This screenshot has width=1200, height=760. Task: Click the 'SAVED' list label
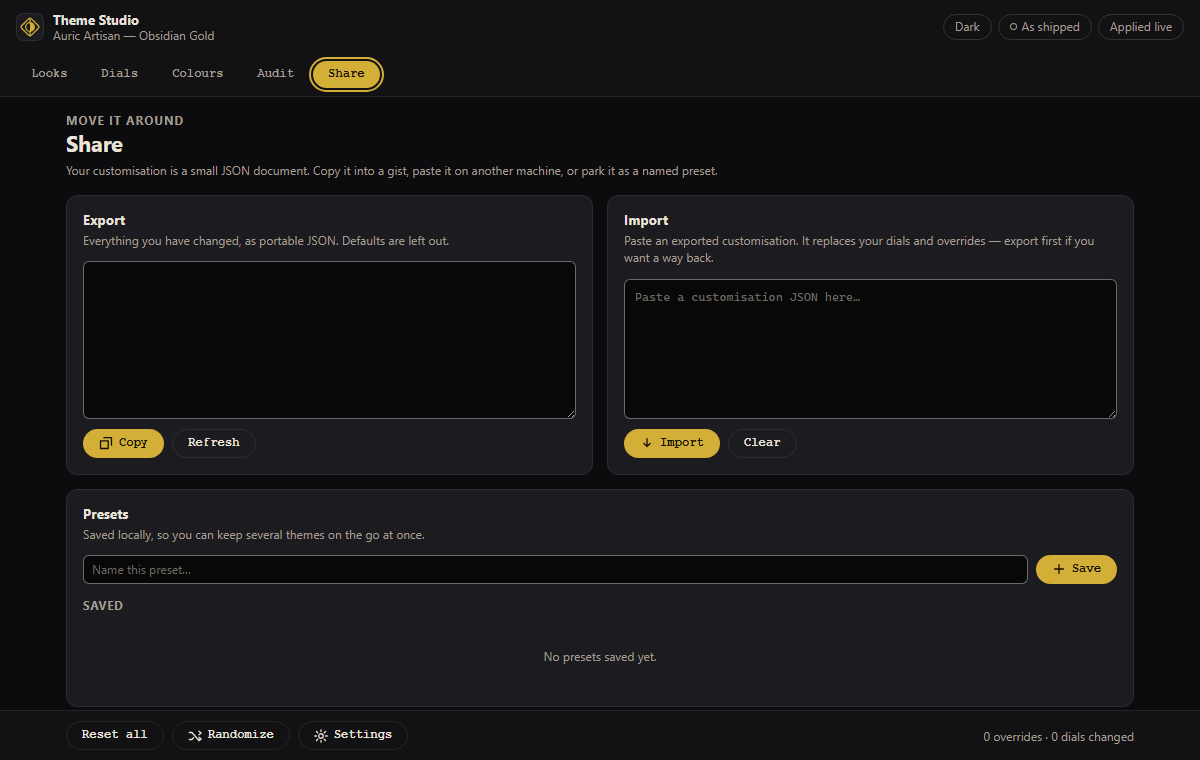point(103,606)
